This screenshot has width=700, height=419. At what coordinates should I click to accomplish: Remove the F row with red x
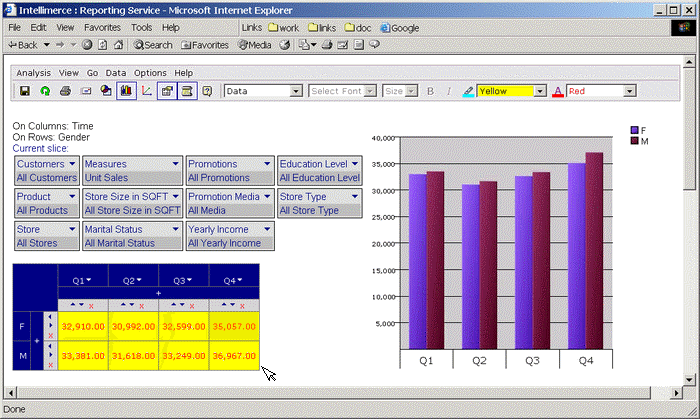click(x=50, y=336)
